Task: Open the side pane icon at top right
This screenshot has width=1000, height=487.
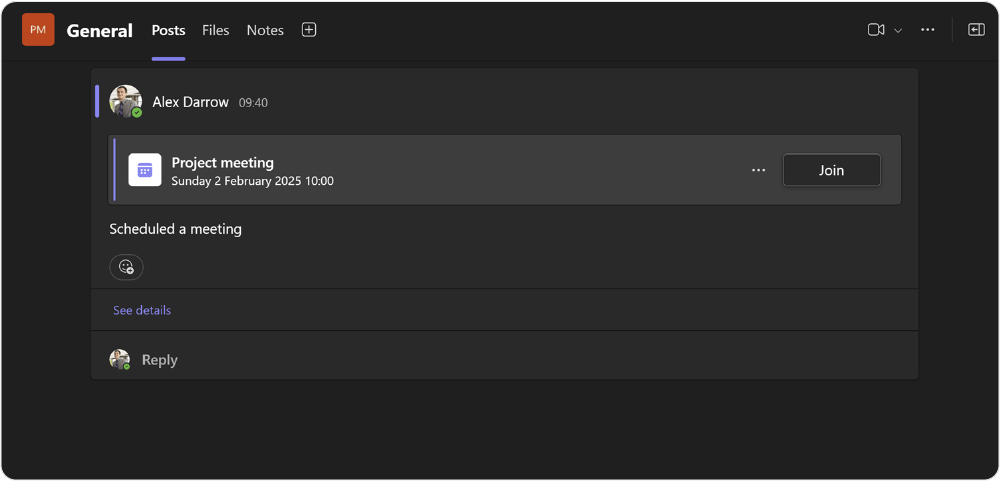Action: (x=976, y=30)
